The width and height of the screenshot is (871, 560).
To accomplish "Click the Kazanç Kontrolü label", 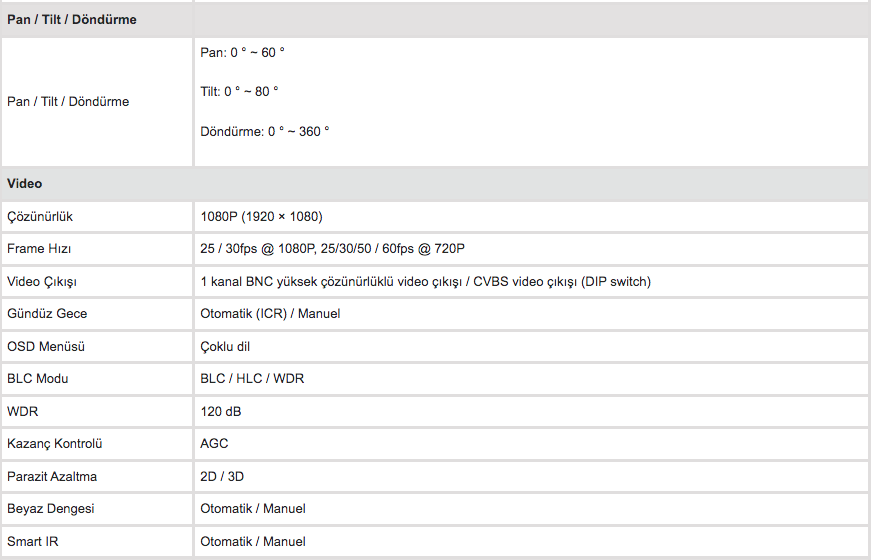I will [54, 444].
